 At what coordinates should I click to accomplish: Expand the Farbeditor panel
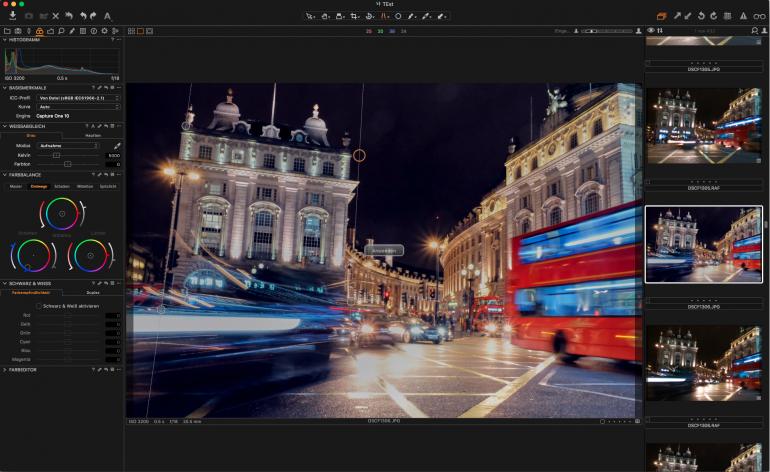(4, 370)
